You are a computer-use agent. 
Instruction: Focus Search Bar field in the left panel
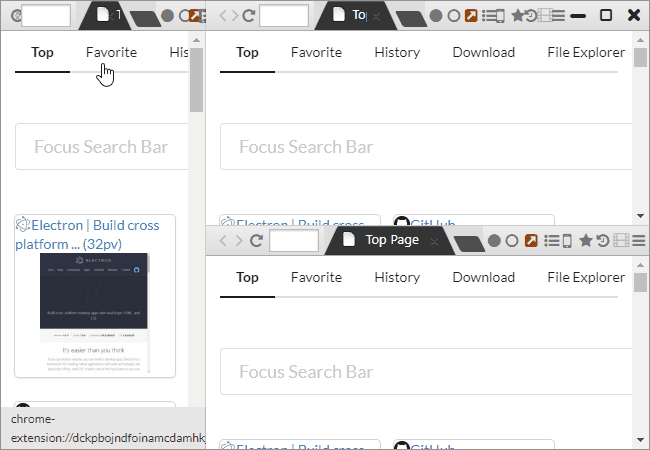pos(102,147)
